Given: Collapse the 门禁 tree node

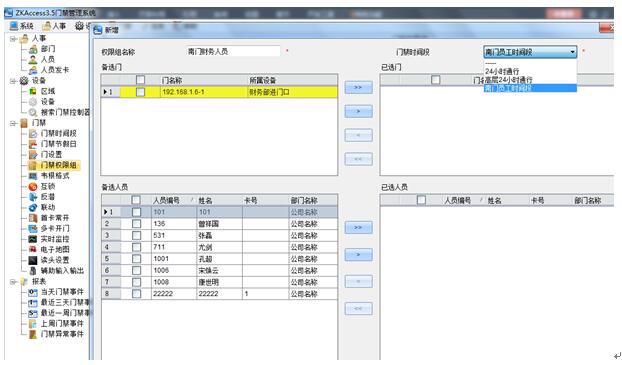Looking at the screenshot, I should click(13, 123).
